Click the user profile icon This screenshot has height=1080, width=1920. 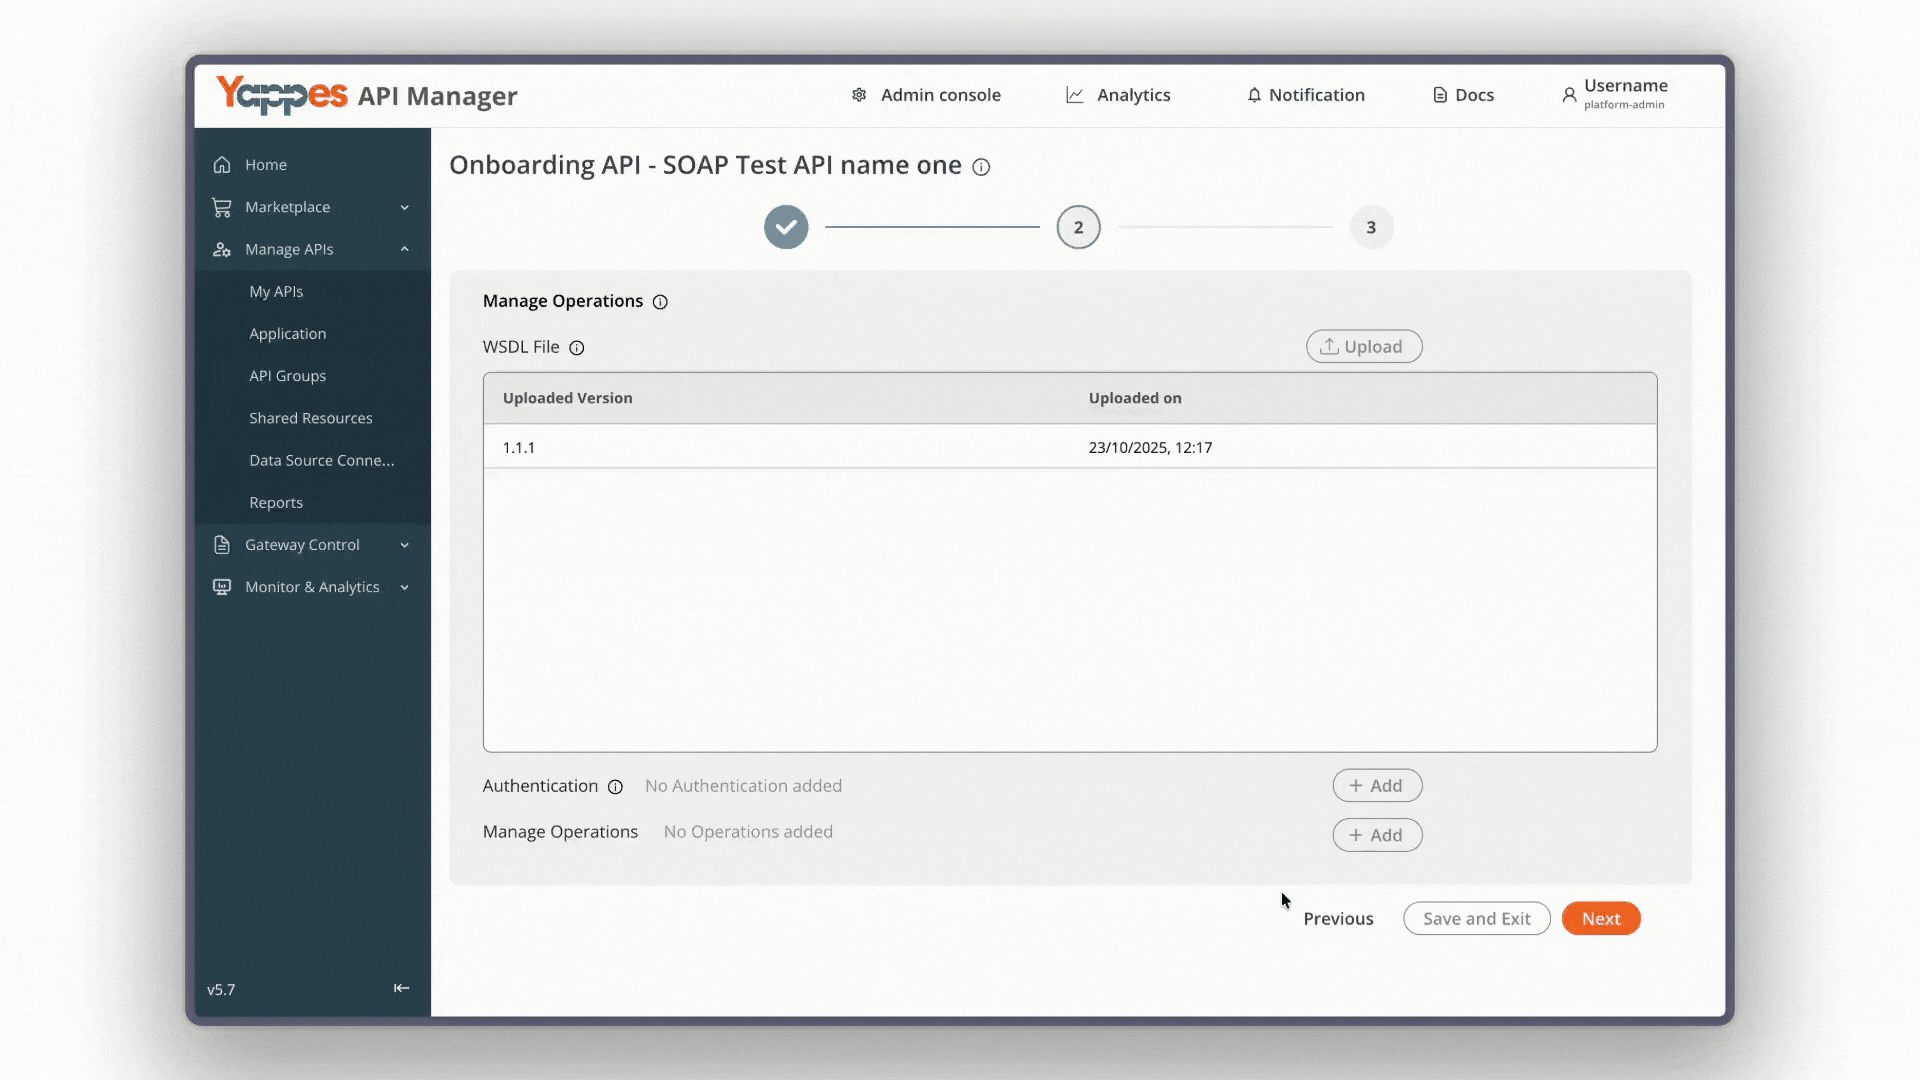coord(1569,95)
